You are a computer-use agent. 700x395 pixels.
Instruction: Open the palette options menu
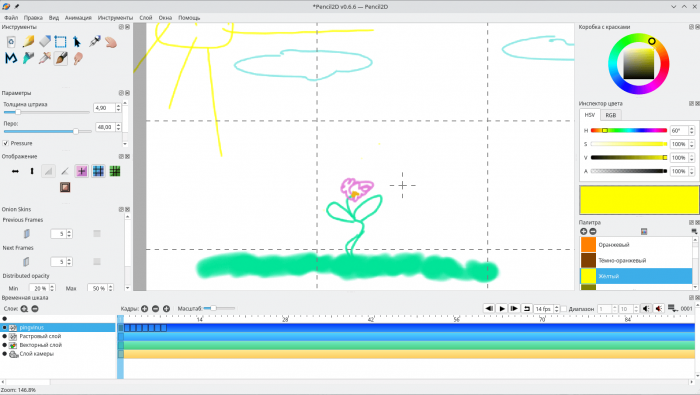click(694, 231)
